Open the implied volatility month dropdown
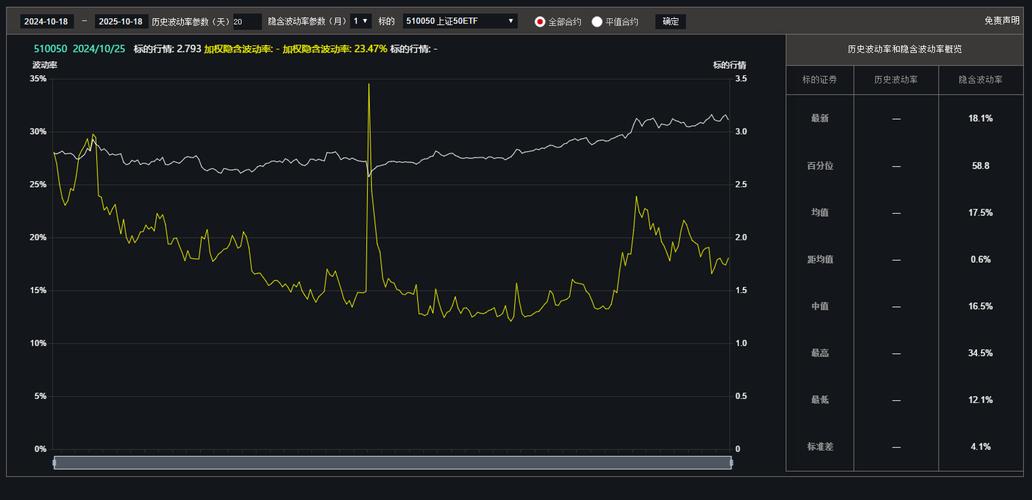Viewport: 1032px width, 500px height. click(361, 21)
